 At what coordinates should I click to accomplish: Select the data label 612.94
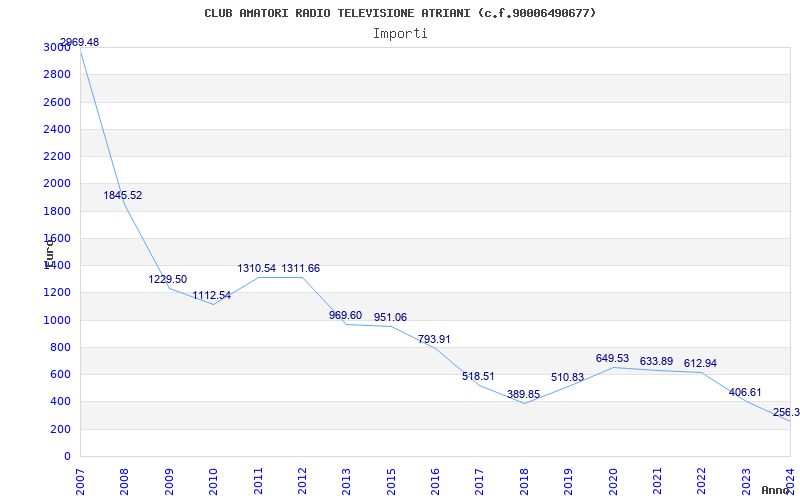pos(701,364)
